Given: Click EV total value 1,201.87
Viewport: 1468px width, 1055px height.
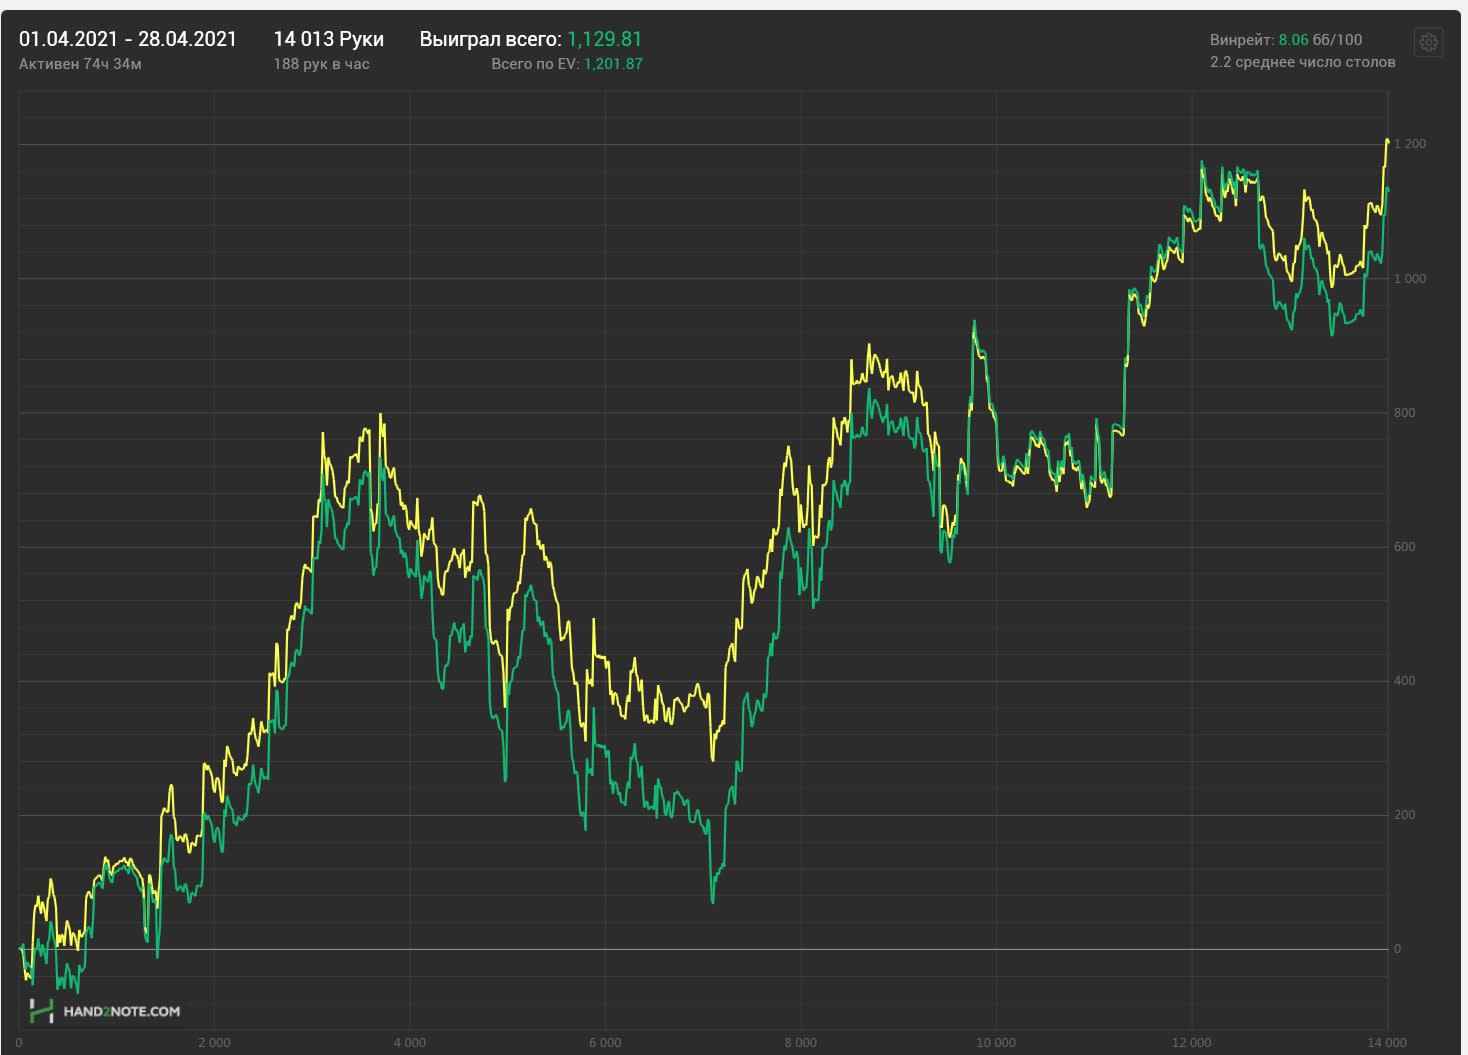Looking at the screenshot, I should (613, 64).
